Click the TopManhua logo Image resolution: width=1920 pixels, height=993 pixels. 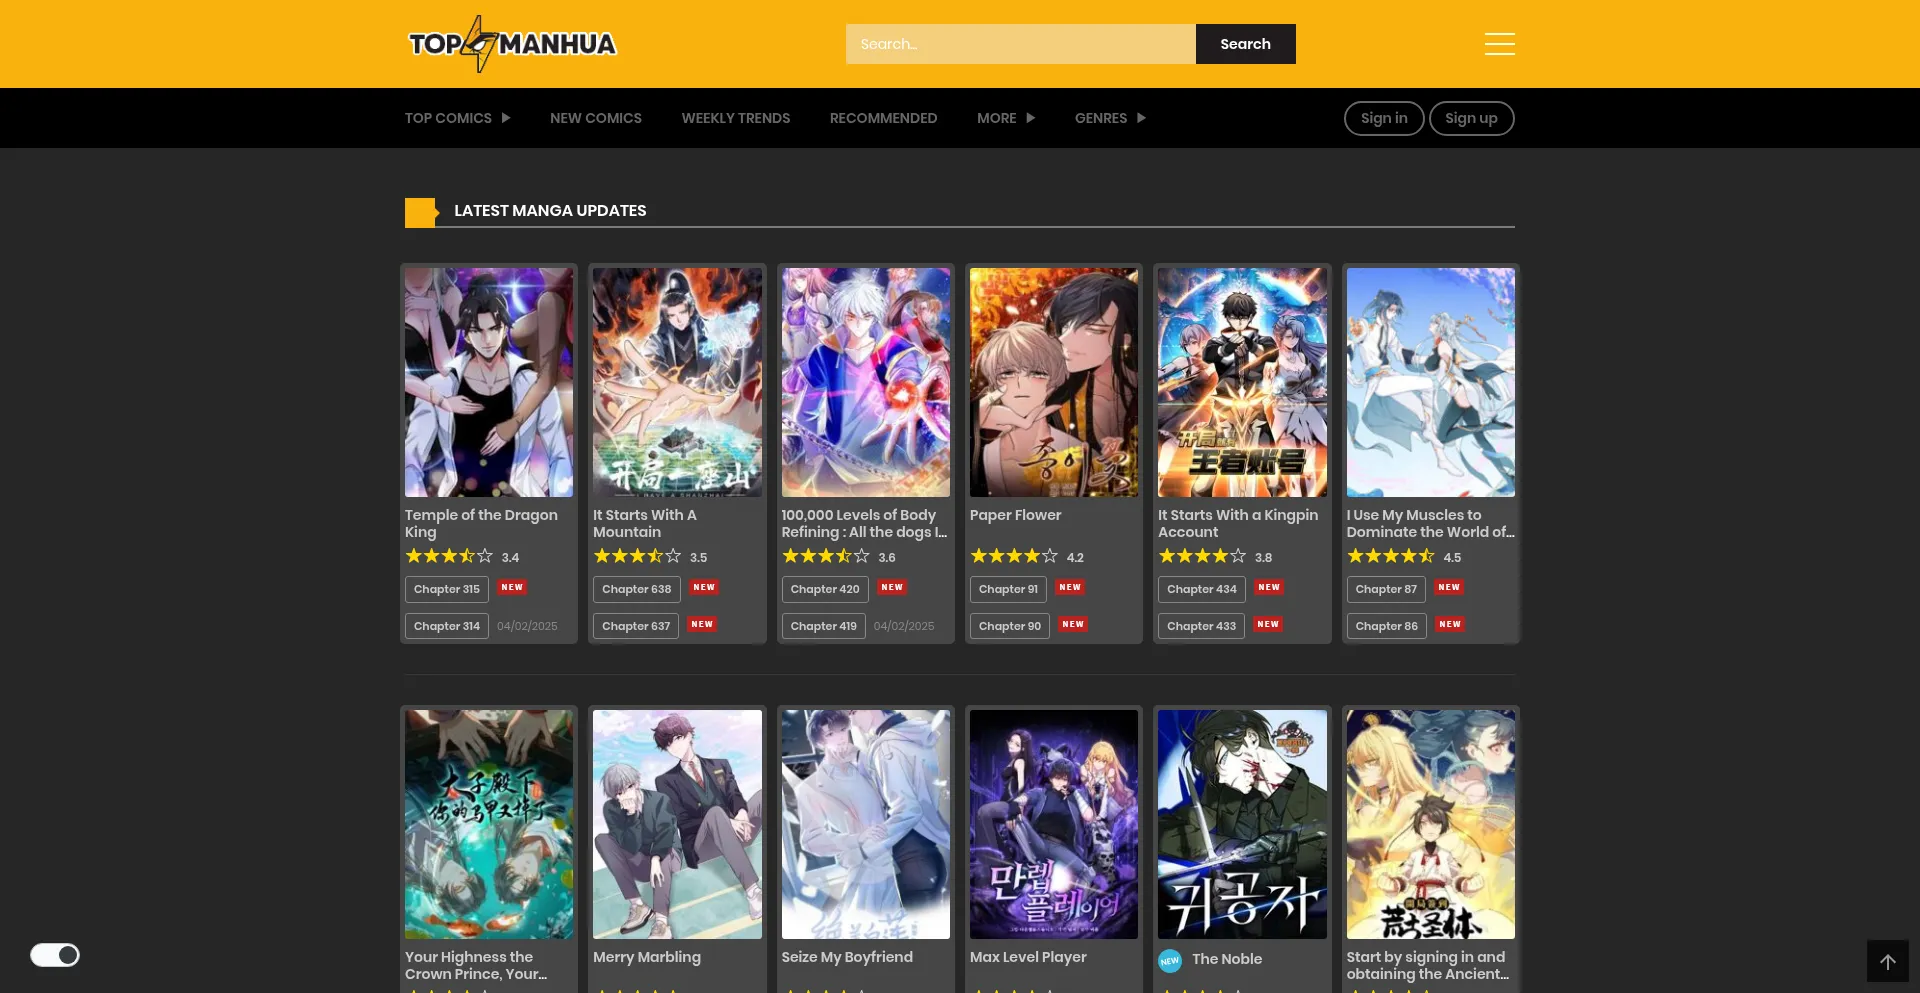(512, 44)
